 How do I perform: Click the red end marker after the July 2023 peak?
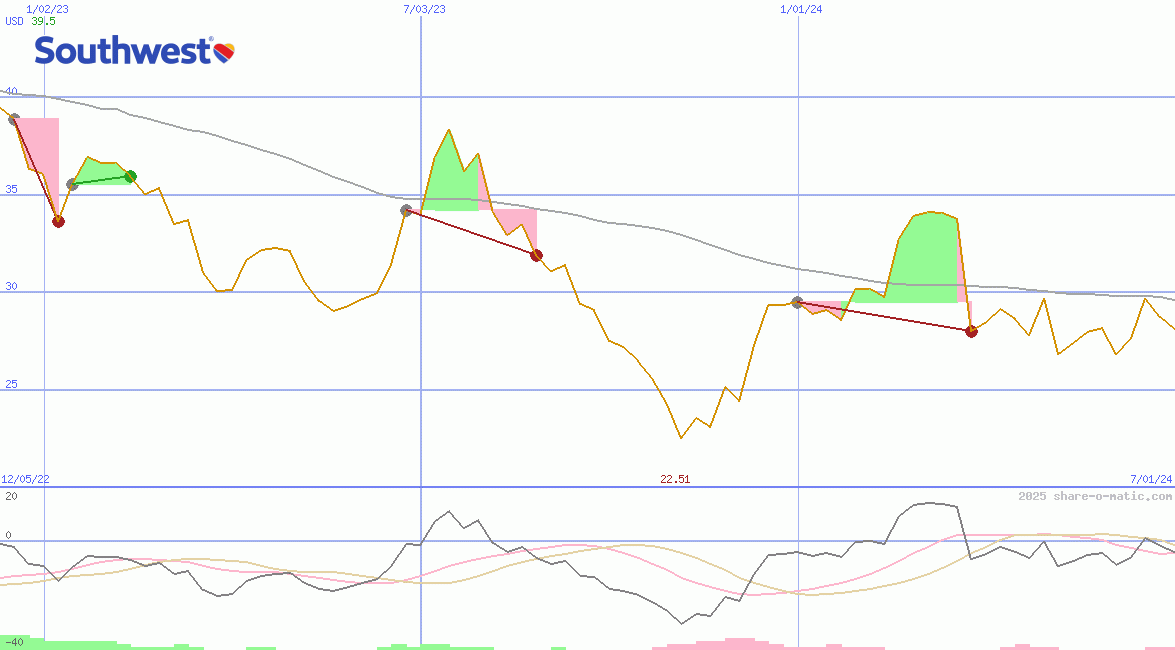click(x=536, y=255)
